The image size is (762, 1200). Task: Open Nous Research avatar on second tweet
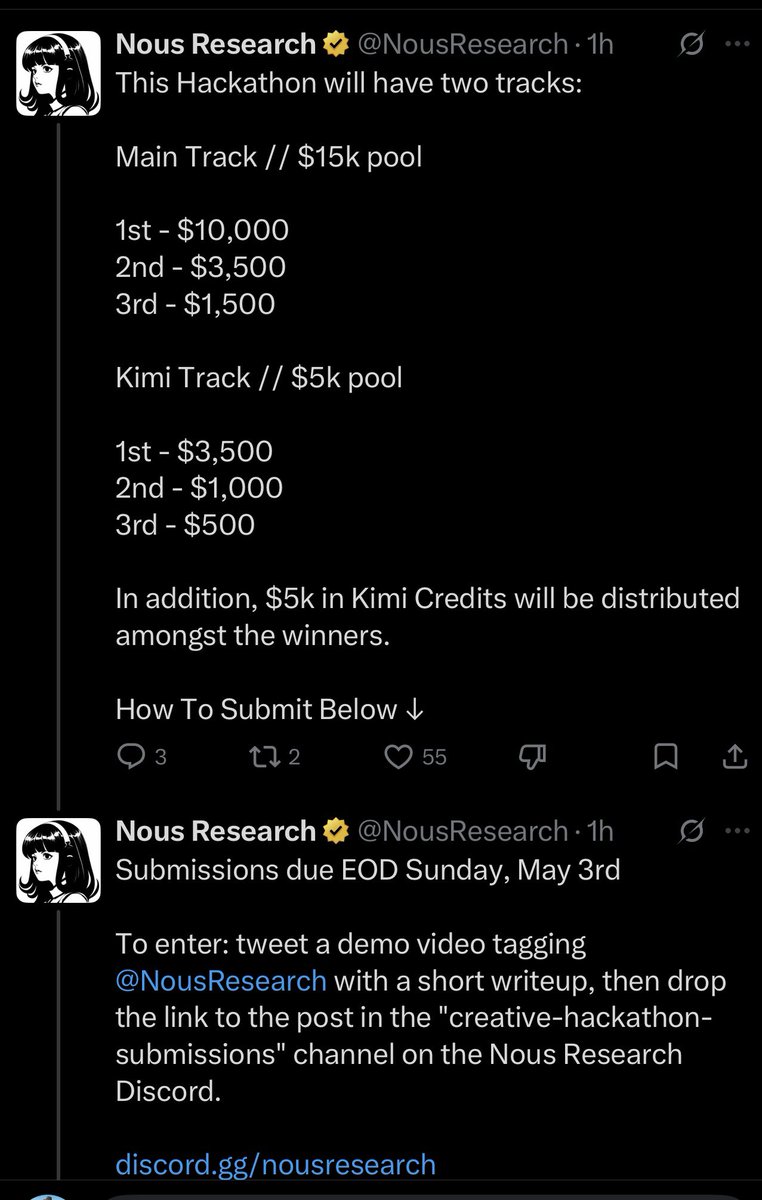[58, 860]
